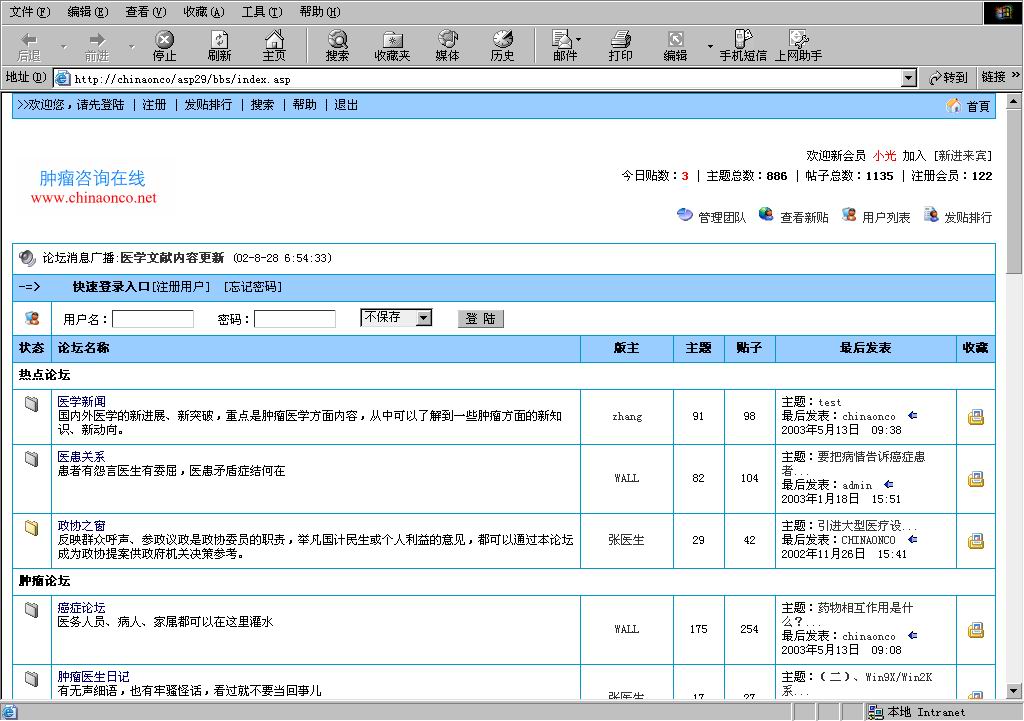Open the 注册 link in top navigation
Screen dimensions: 1024x721
point(154,104)
